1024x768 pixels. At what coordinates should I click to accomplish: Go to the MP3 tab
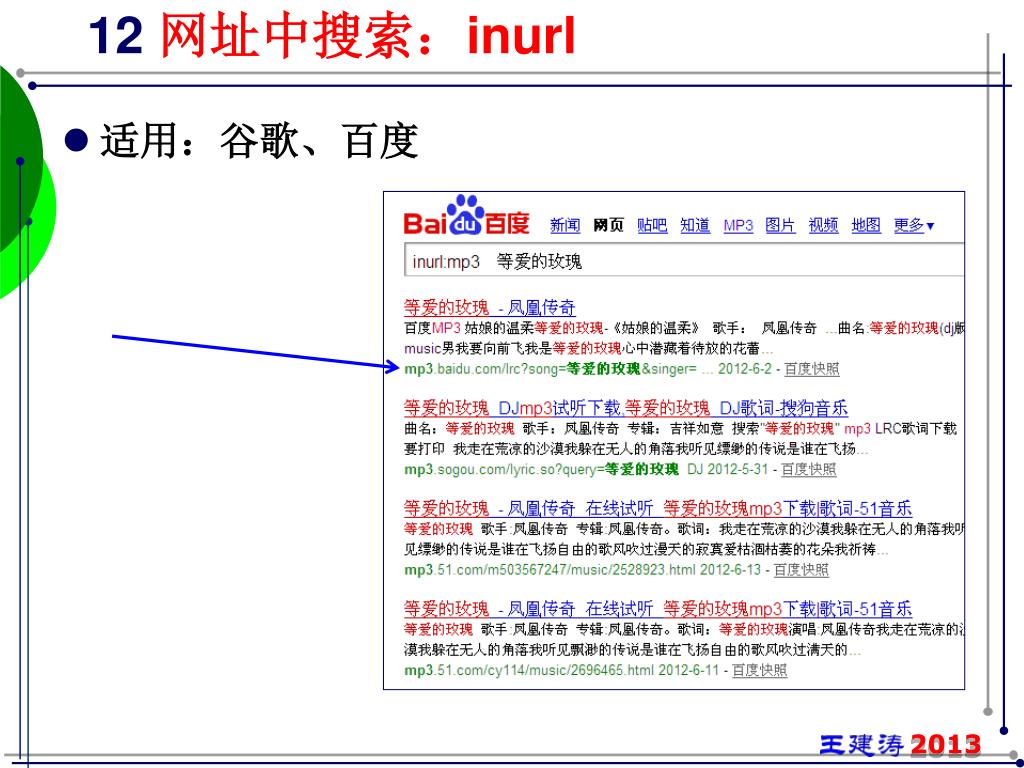(x=738, y=225)
